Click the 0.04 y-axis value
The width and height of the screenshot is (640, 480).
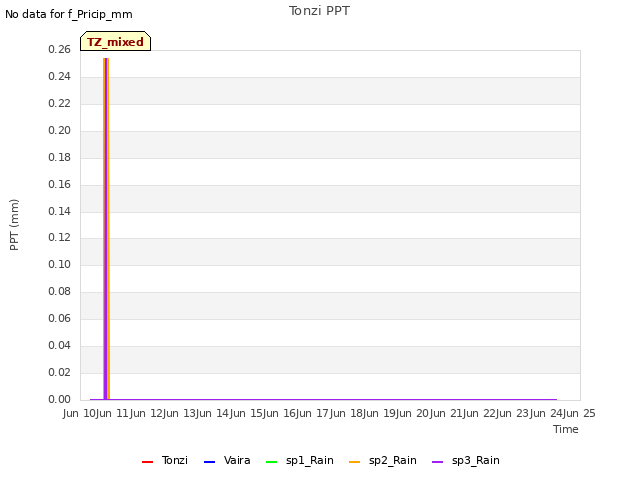click(x=60, y=345)
